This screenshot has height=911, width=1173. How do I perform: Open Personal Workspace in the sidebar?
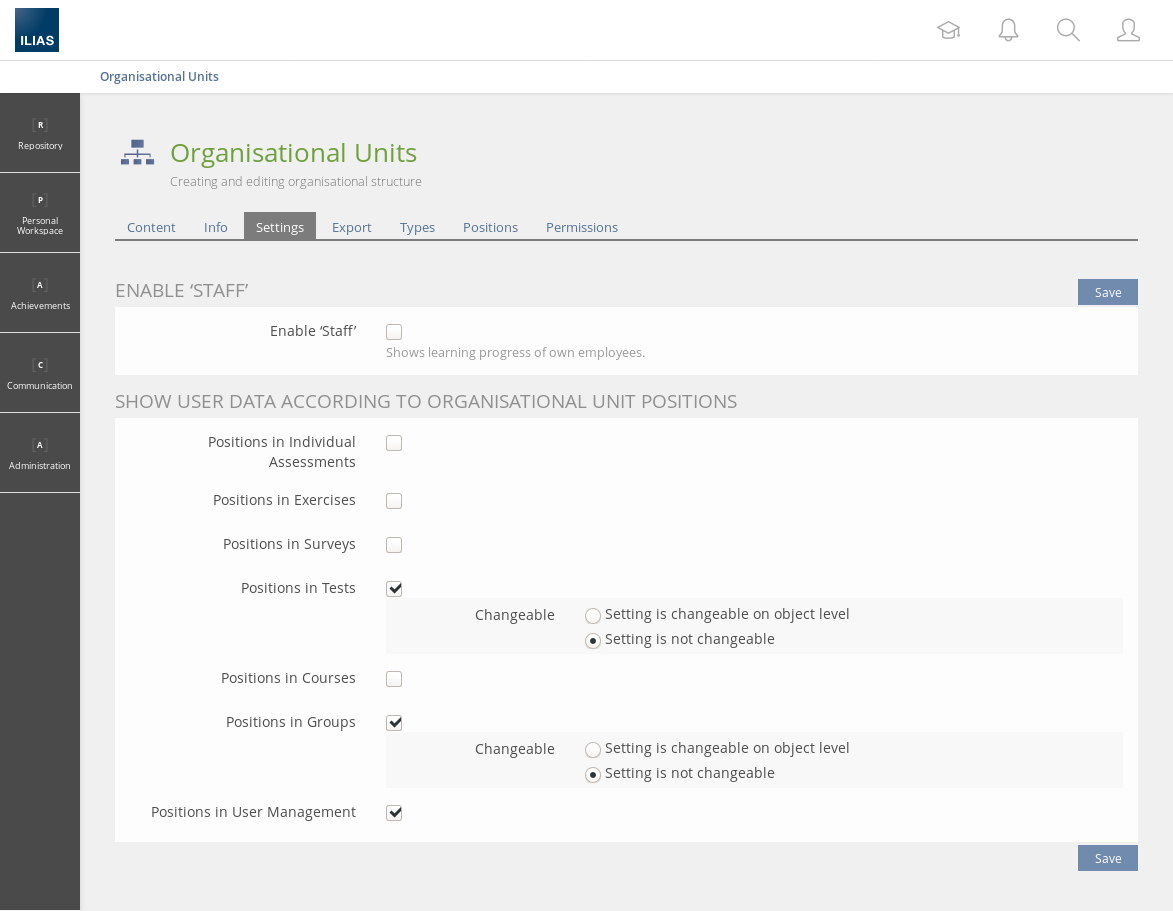coord(40,213)
